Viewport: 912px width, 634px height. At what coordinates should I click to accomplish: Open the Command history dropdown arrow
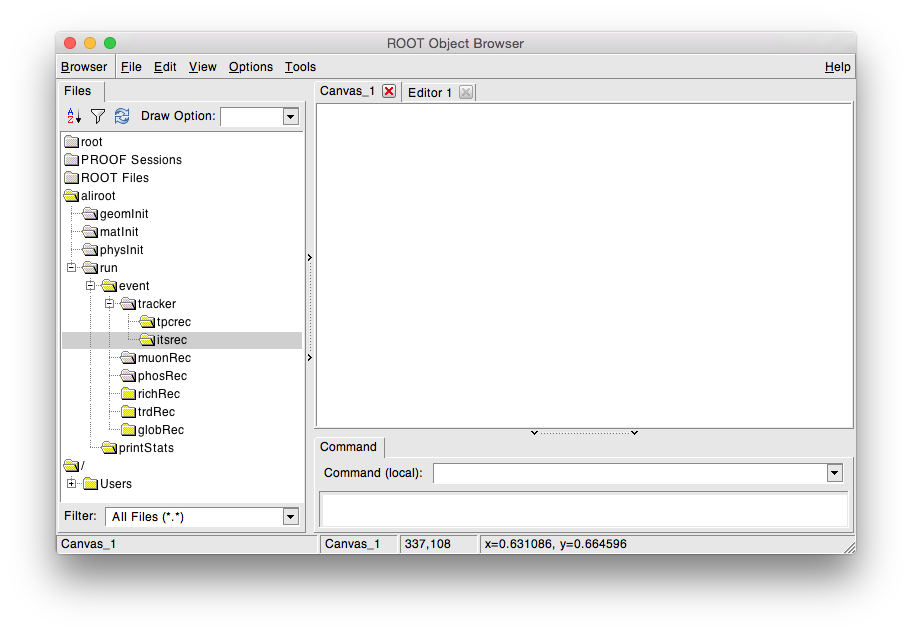tap(834, 473)
